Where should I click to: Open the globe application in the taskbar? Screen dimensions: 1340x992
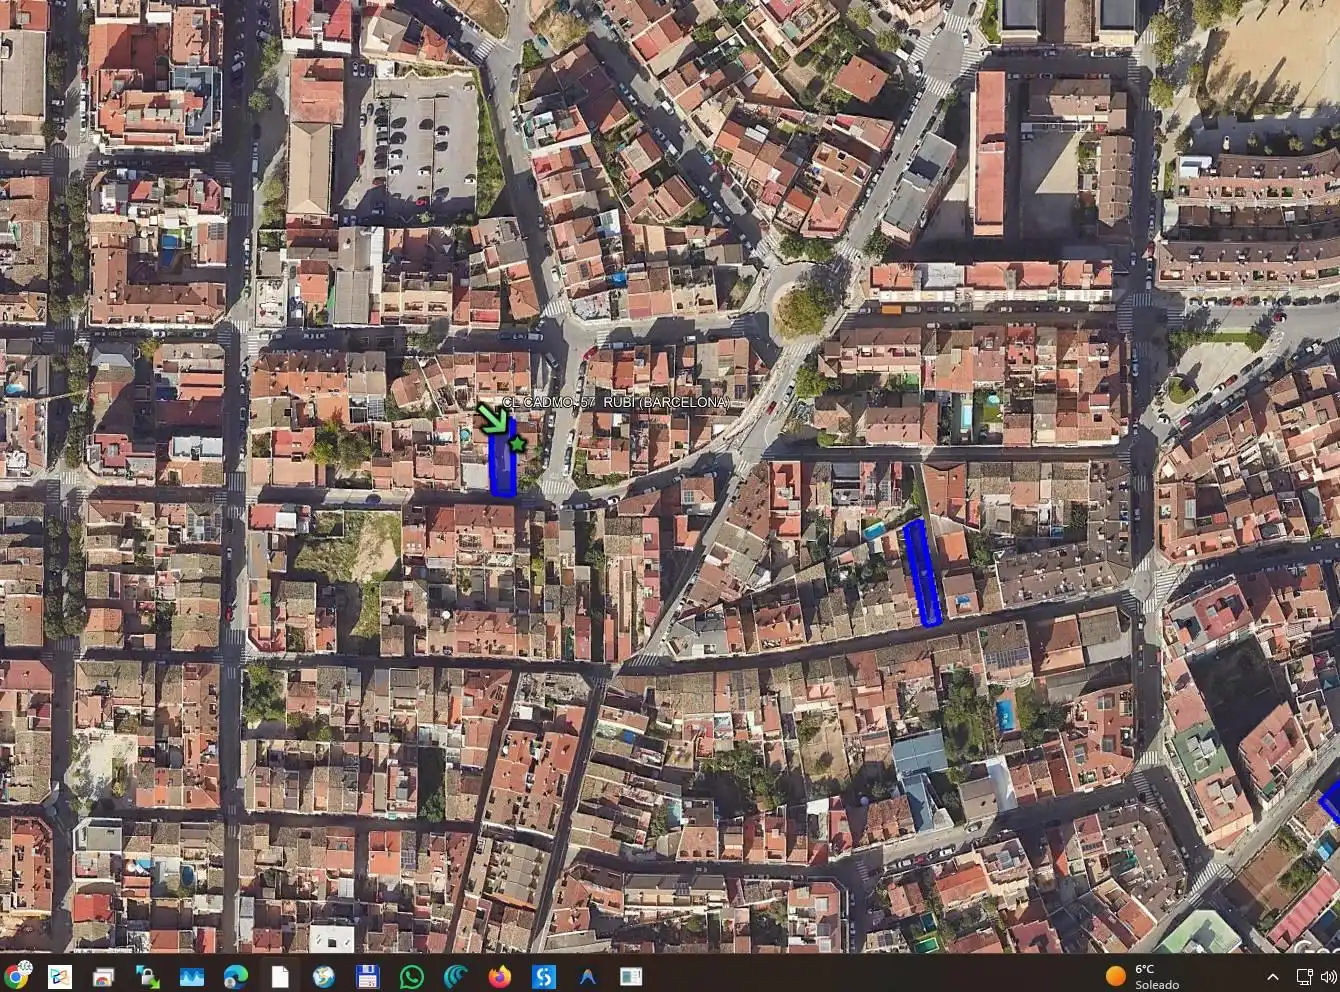coord(323,976)
